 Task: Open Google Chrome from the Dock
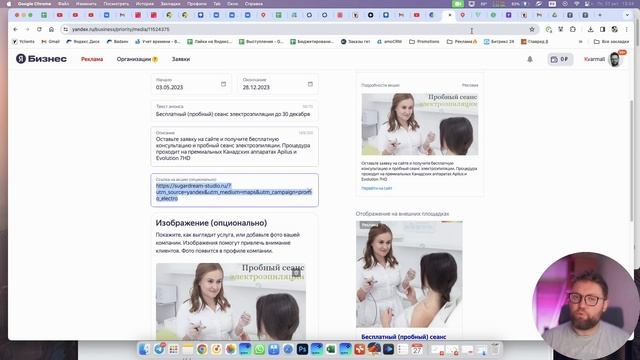(202, 349)
